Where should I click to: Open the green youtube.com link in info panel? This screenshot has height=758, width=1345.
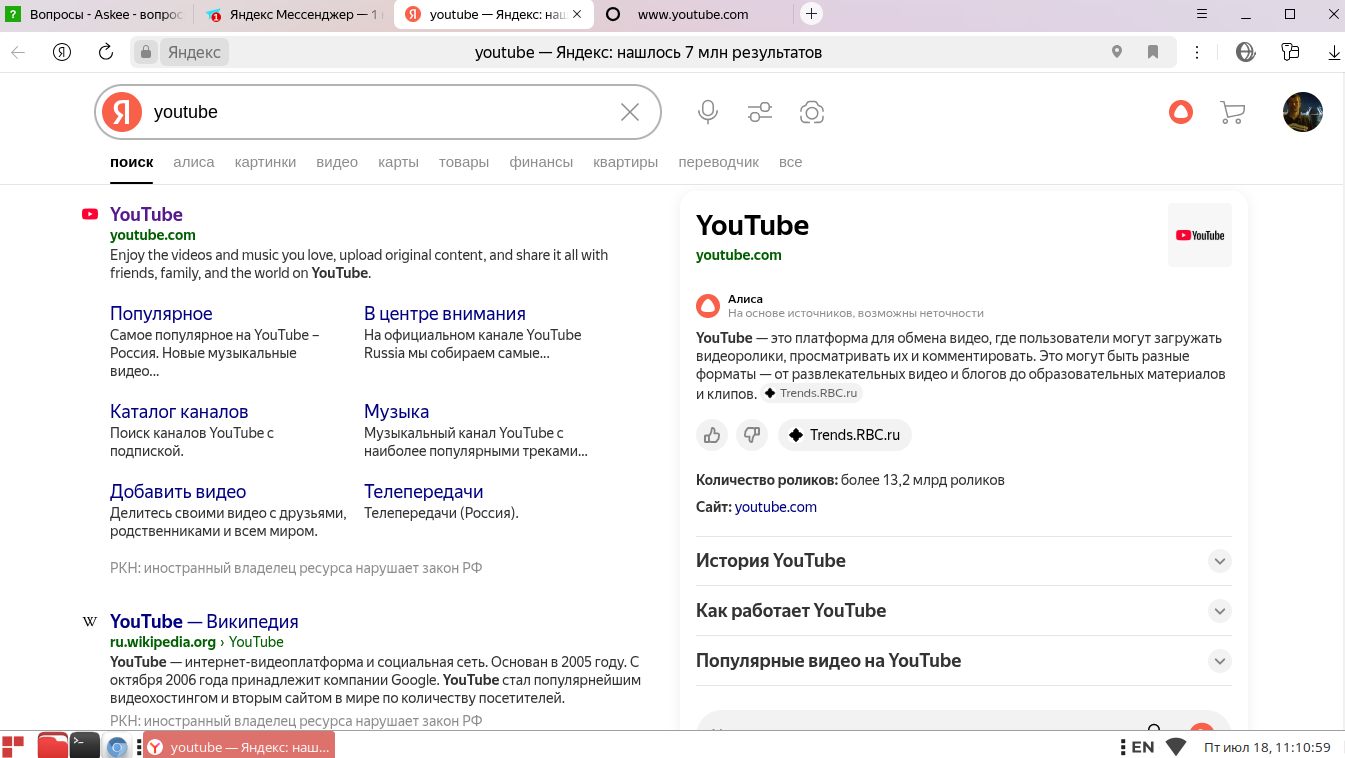pos(739,255)
